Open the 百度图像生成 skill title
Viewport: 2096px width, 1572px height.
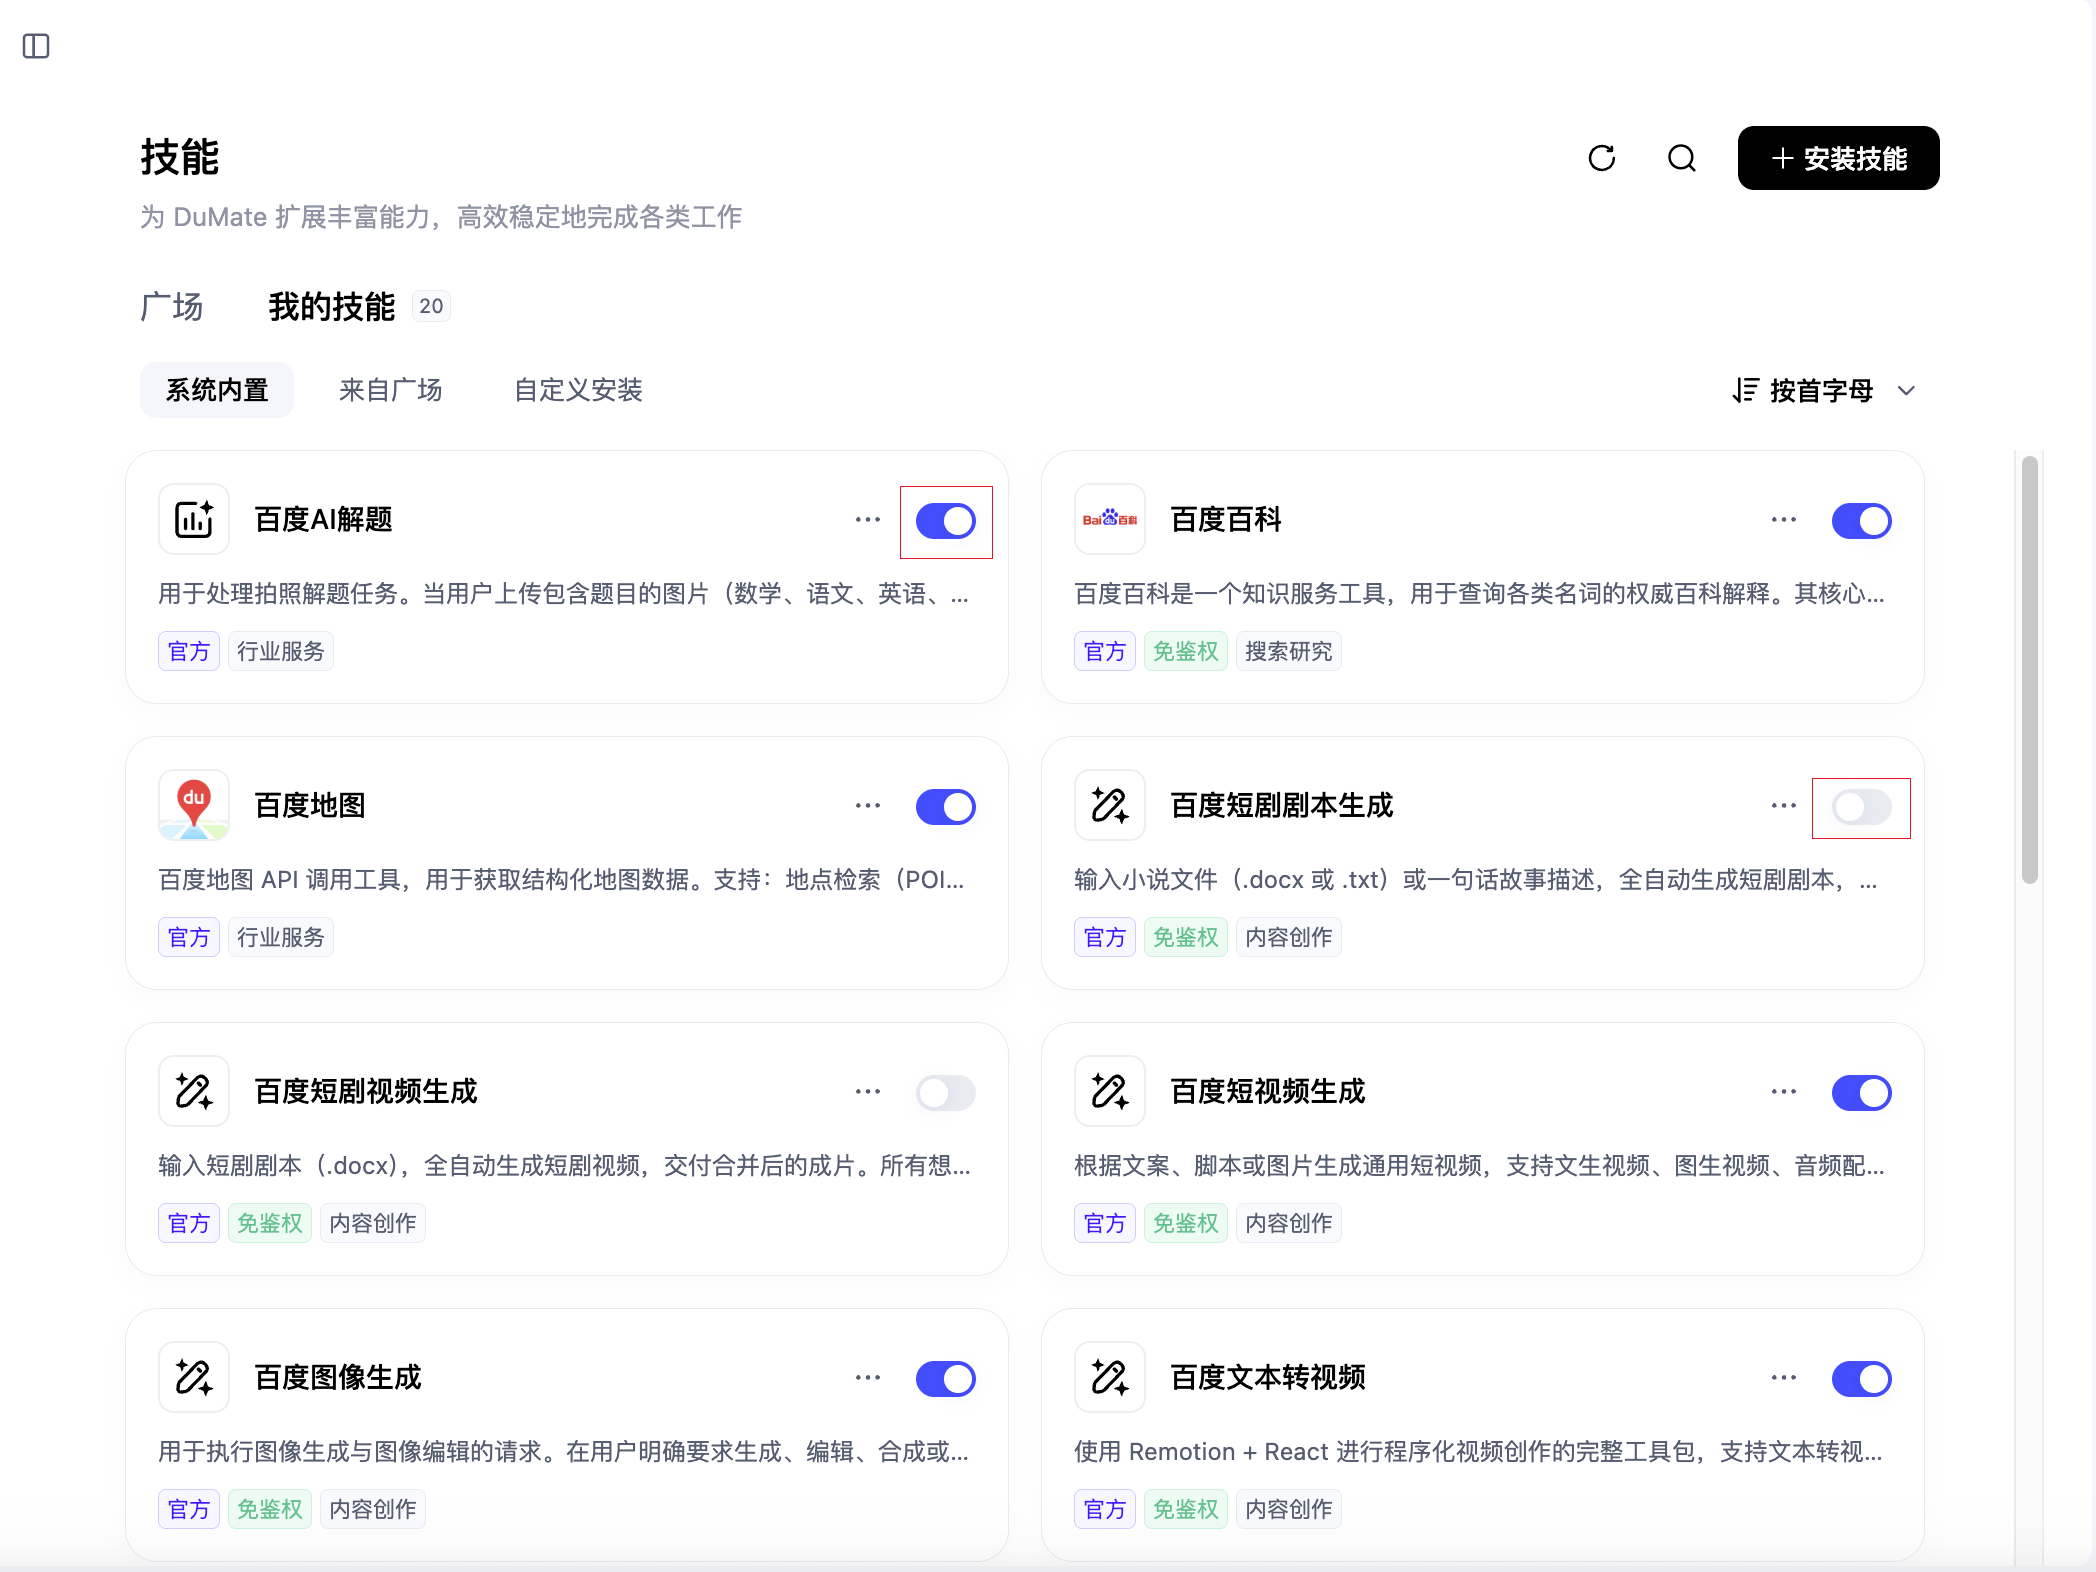pyautogui.click(x=338, y=1378)
